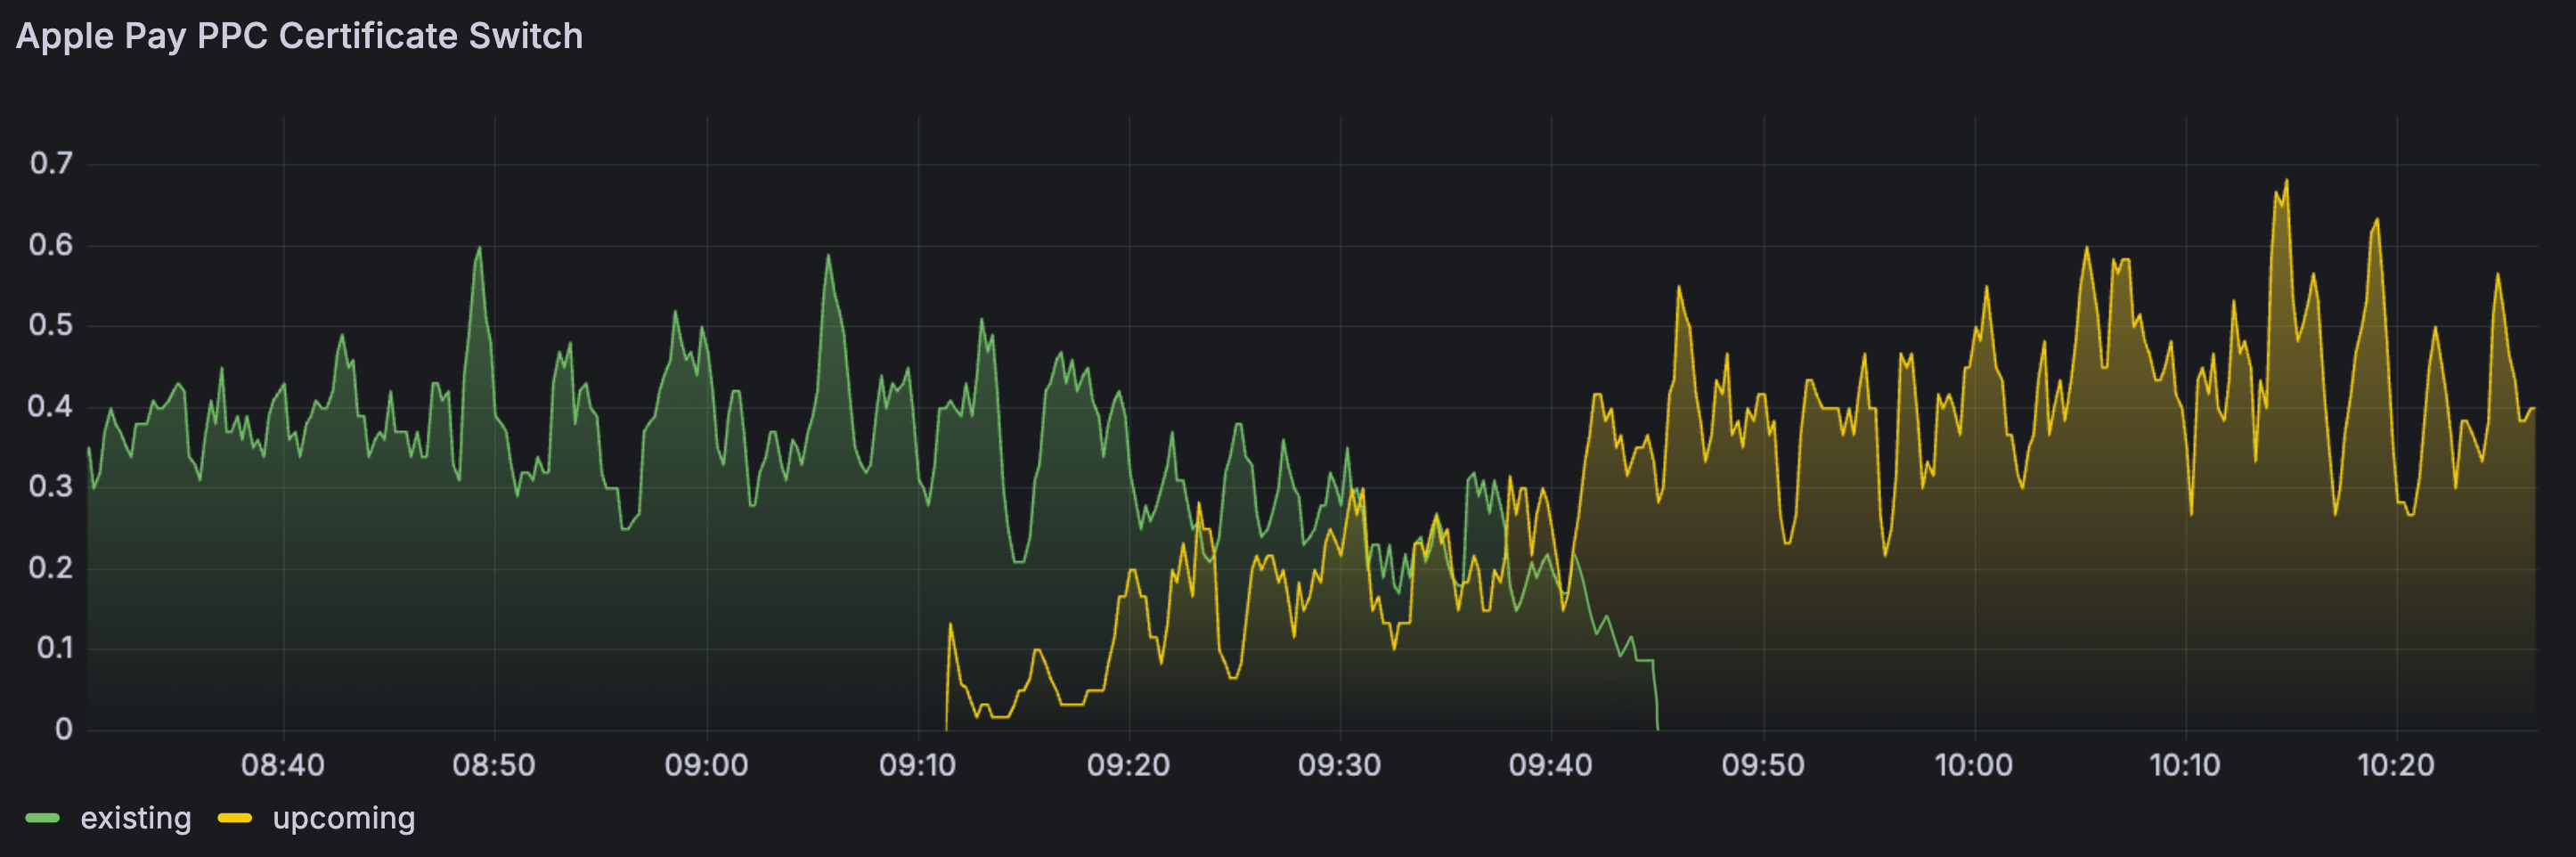Click the 10:10 time axis label
Image resolution: width=2576 pixels, height=857 pixels.
click(x=2184, y=765)
